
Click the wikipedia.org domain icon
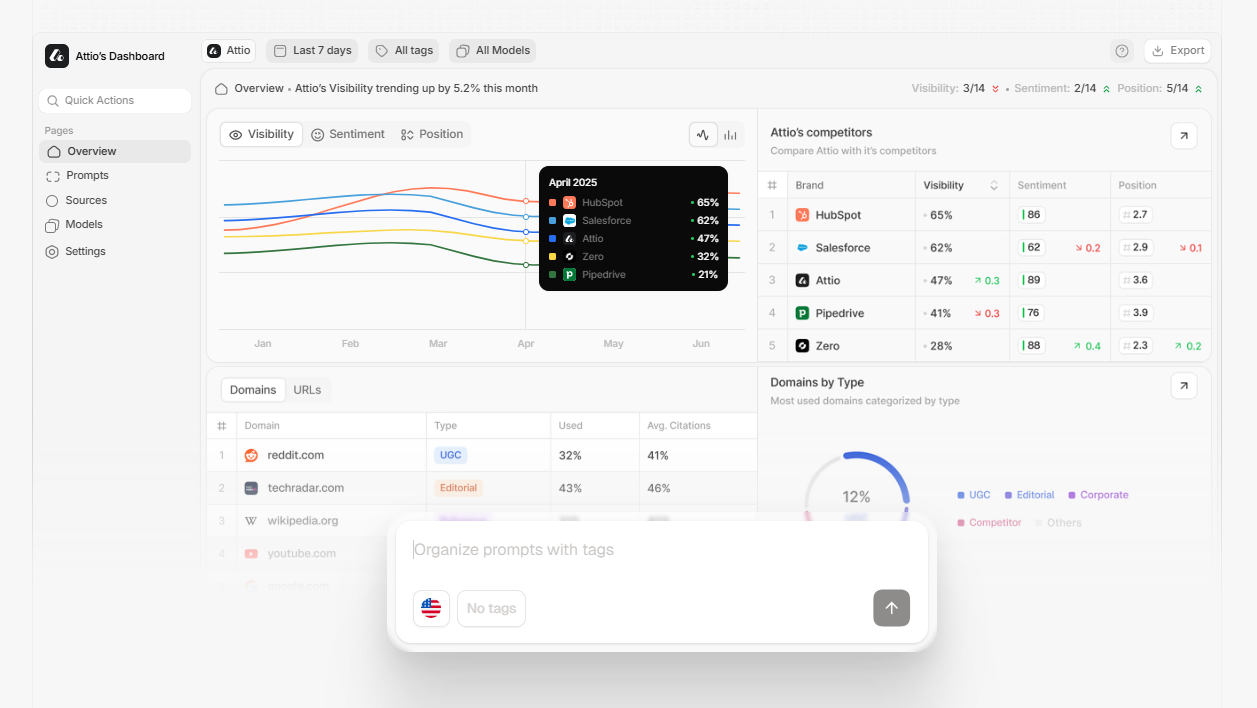click(x=251, y=521)
